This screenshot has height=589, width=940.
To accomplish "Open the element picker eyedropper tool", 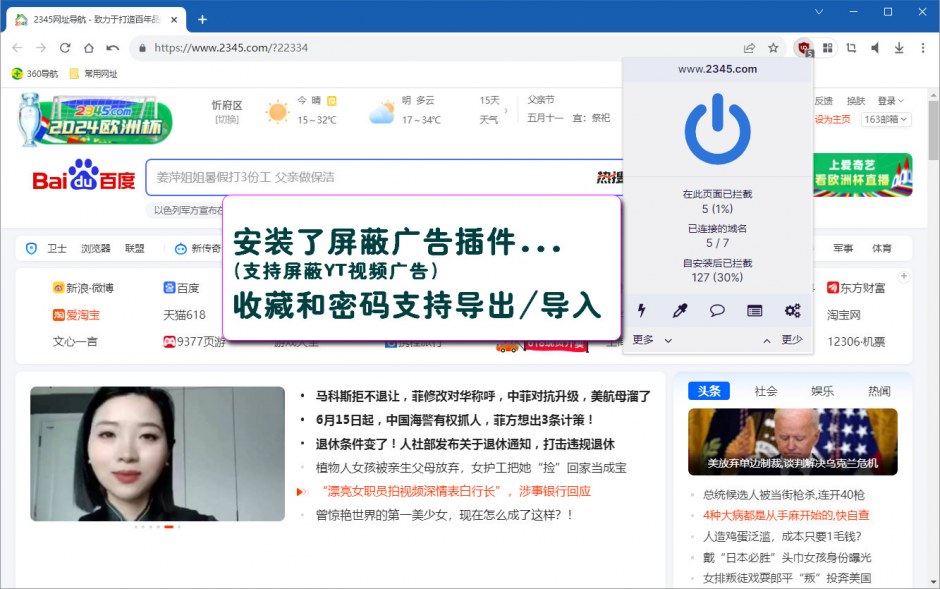I will (679, 310).
